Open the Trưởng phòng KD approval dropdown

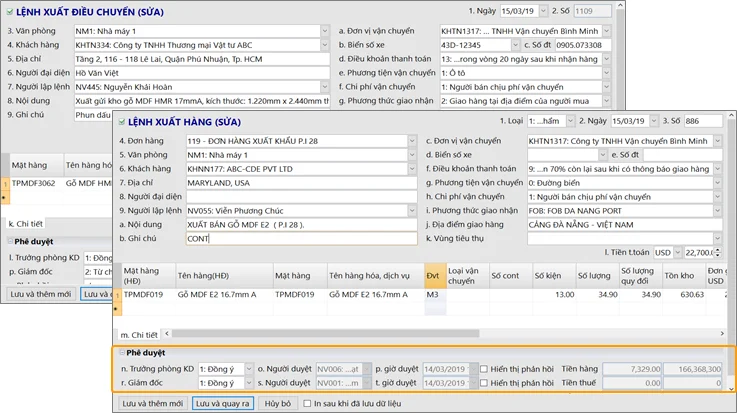tap(249, 368)
